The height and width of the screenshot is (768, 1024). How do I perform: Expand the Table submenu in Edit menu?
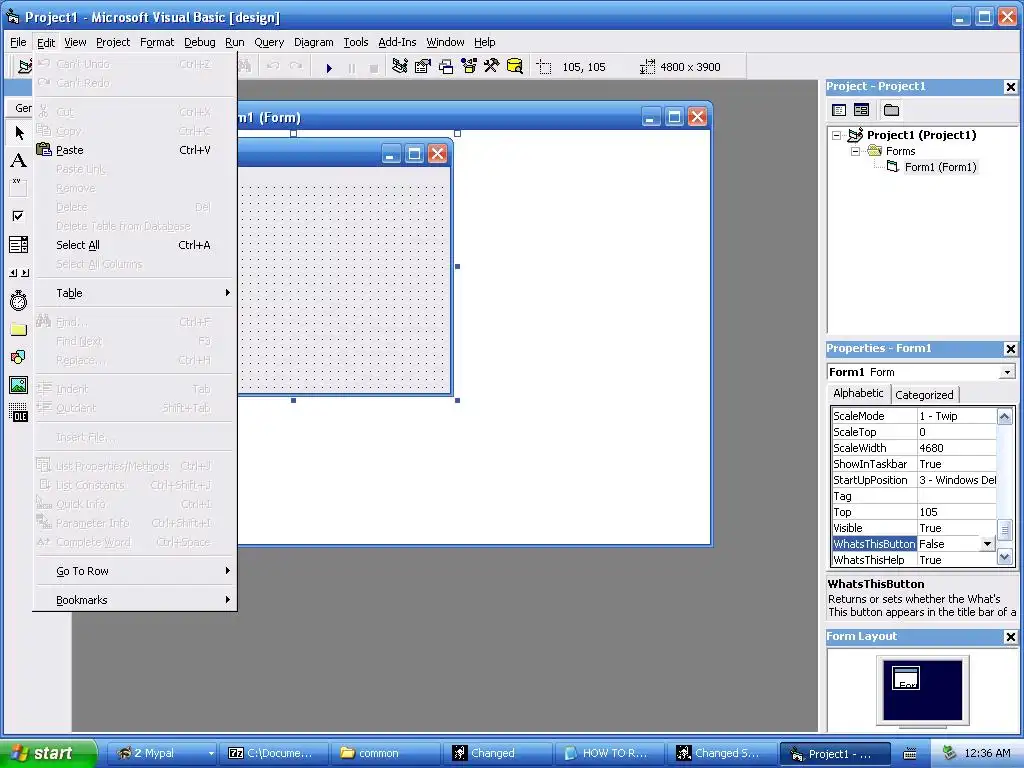point(134,293)
